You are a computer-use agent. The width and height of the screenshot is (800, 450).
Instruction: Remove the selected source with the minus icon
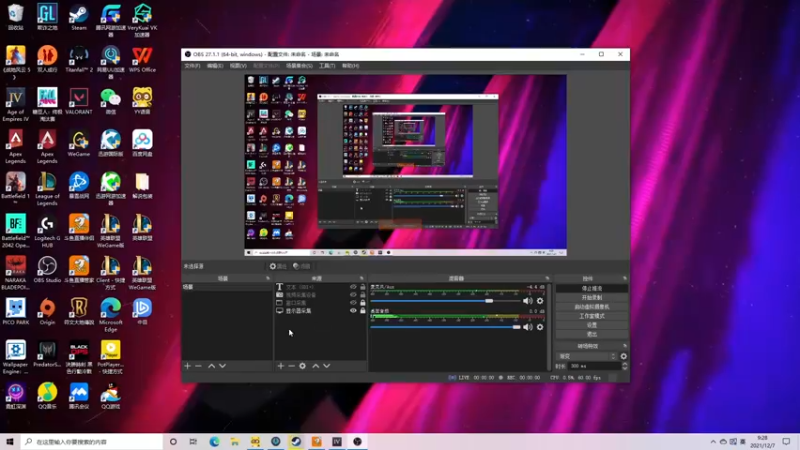tap(291, 366)
